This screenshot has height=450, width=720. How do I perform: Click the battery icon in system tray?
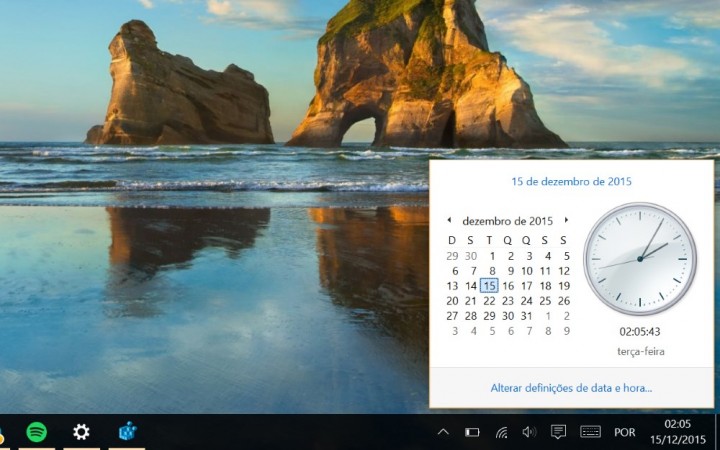[472, 432]
